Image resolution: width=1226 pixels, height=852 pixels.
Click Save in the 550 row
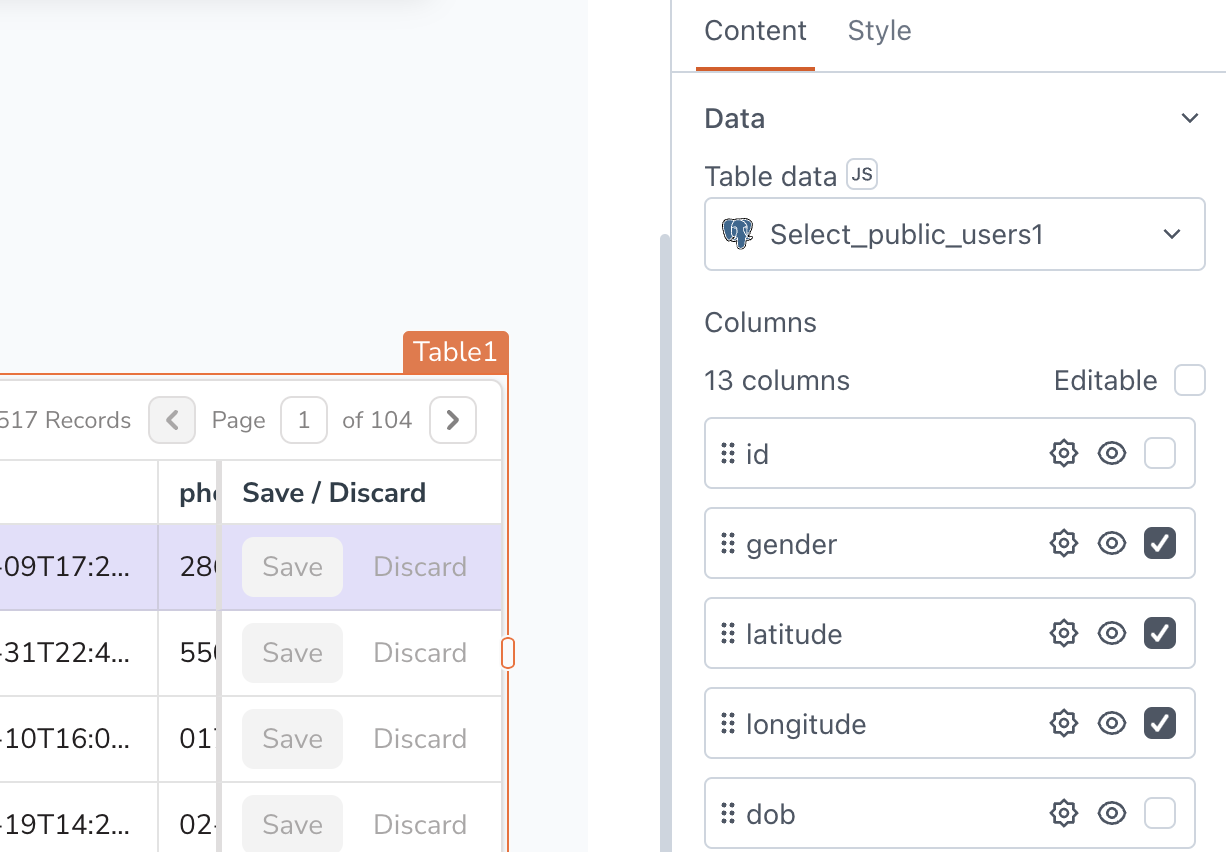[292, 653]
